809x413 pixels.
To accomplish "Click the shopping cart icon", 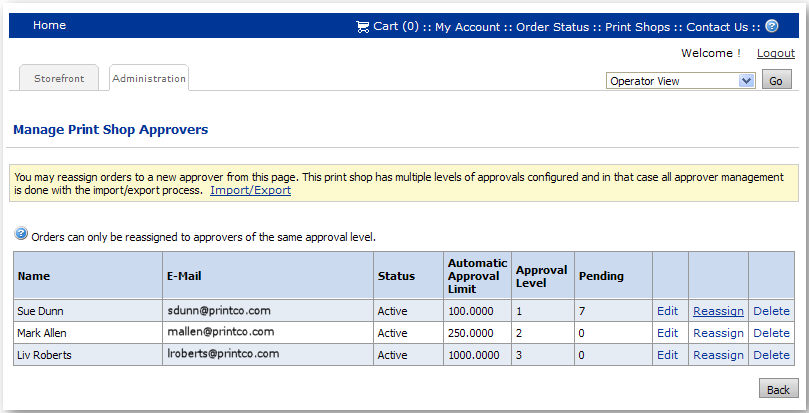I will [362, 27].
